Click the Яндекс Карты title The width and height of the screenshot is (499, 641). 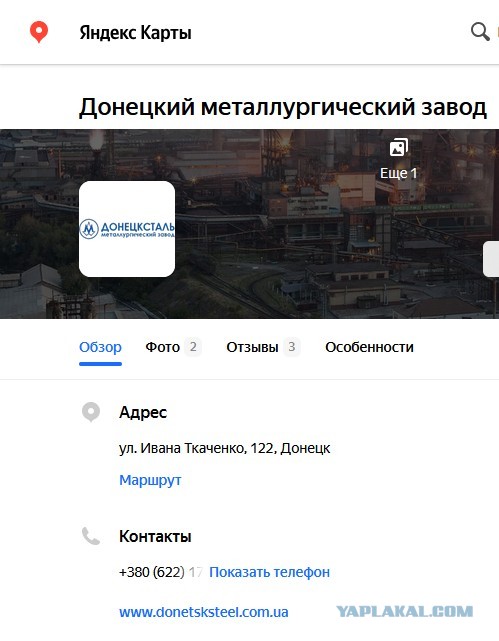point(135,32)
